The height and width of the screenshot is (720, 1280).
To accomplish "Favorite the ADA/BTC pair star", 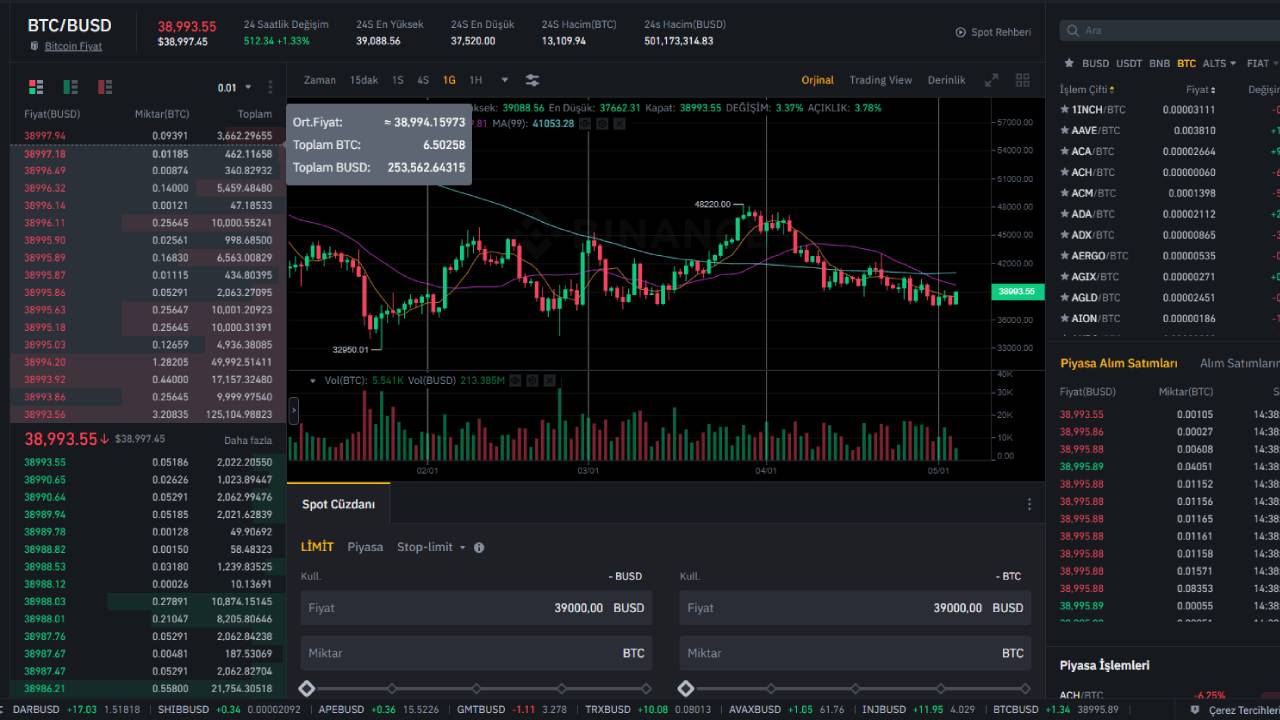I will coord(1064,214).
